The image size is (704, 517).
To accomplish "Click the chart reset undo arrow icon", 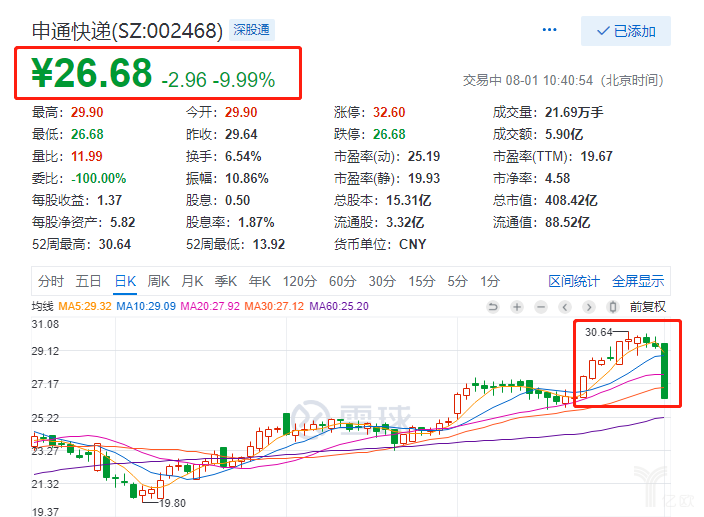I will coord(493,307).
